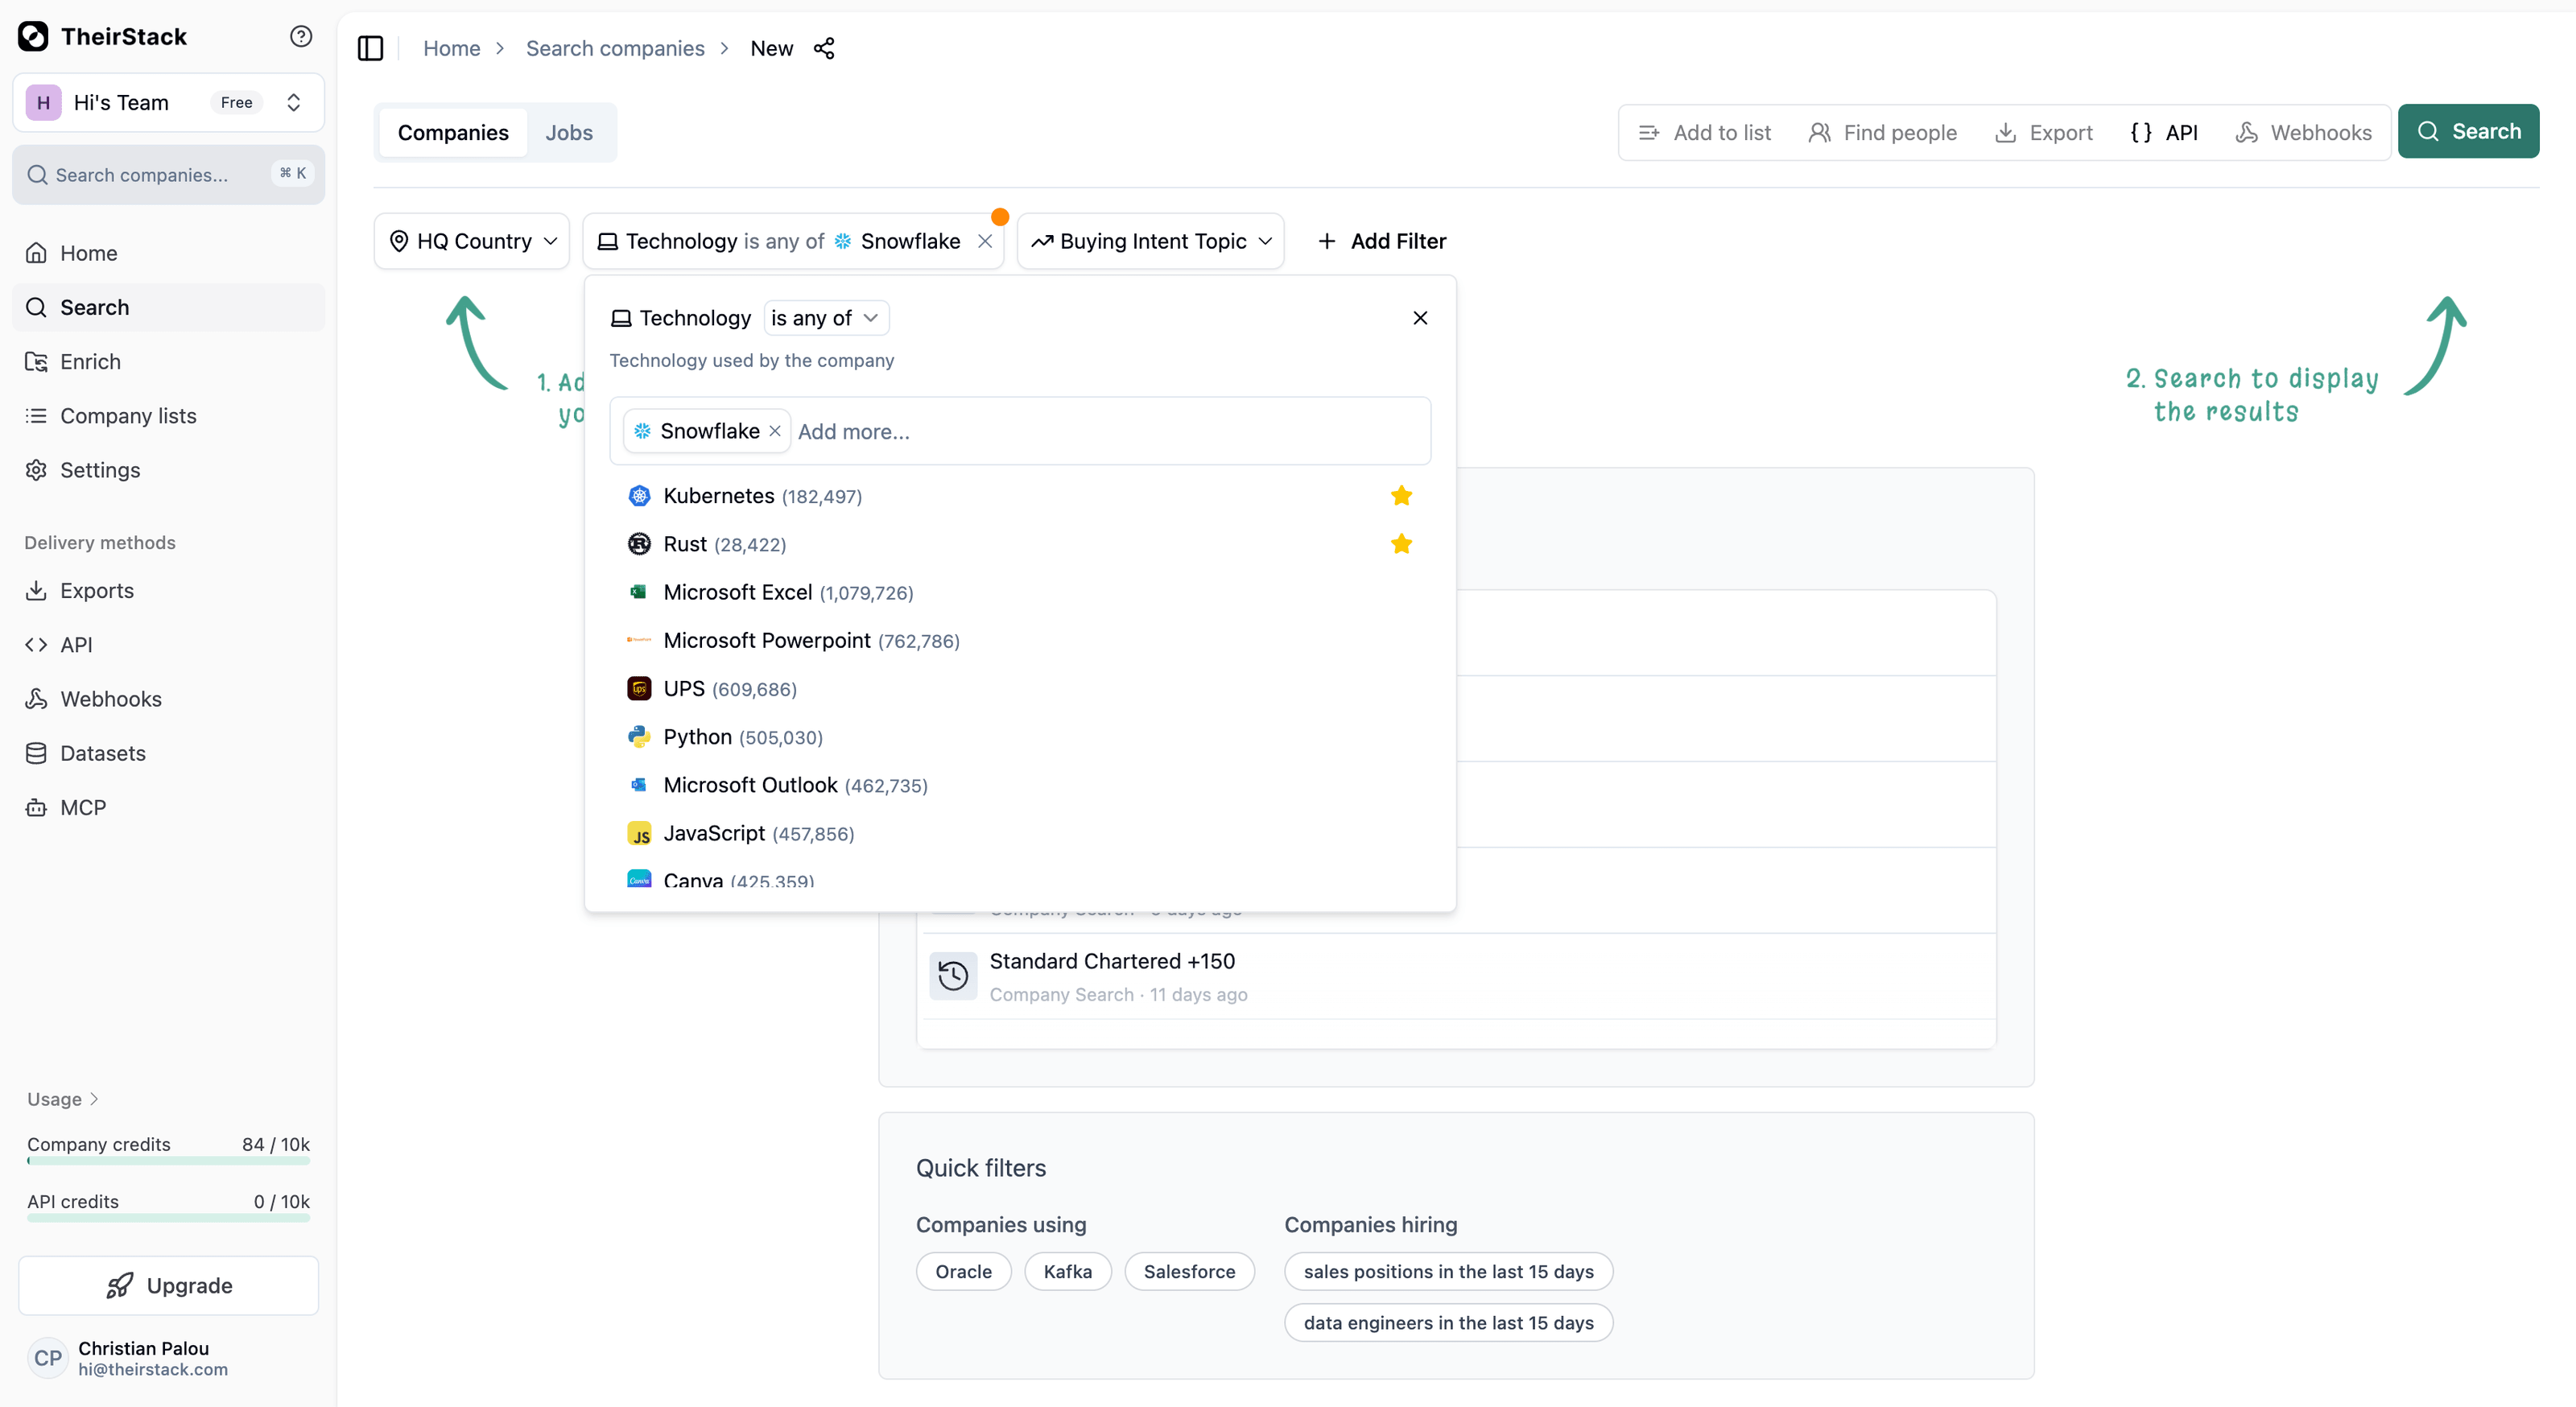
Task: Toggle the favorite star for Rust
Action: [x=1401, y=544]
